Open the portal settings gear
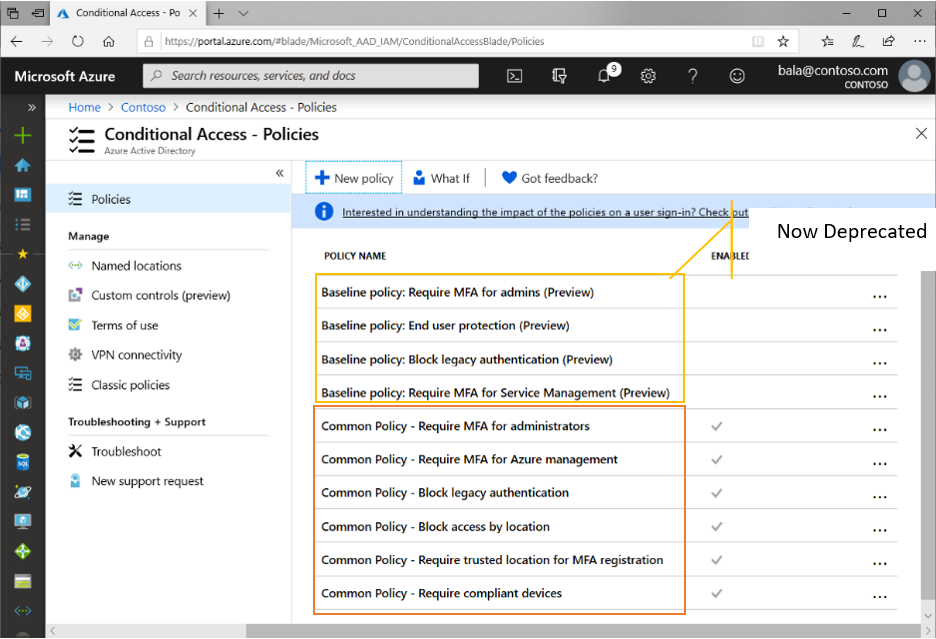Image resolution: width=936 pixels, height=639 pixels. pyautogui.click(x=648, y=76)
